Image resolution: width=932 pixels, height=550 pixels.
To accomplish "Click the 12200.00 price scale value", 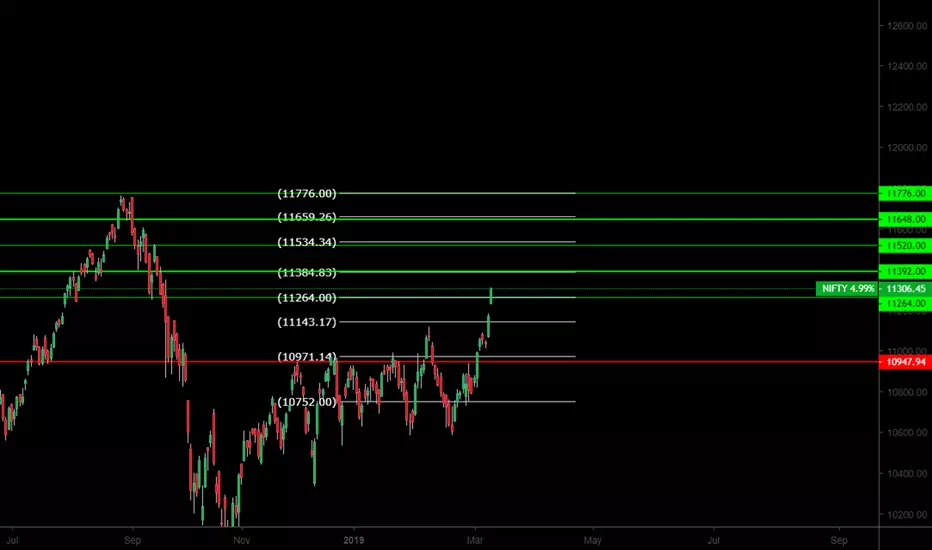I will click(906, 107).
